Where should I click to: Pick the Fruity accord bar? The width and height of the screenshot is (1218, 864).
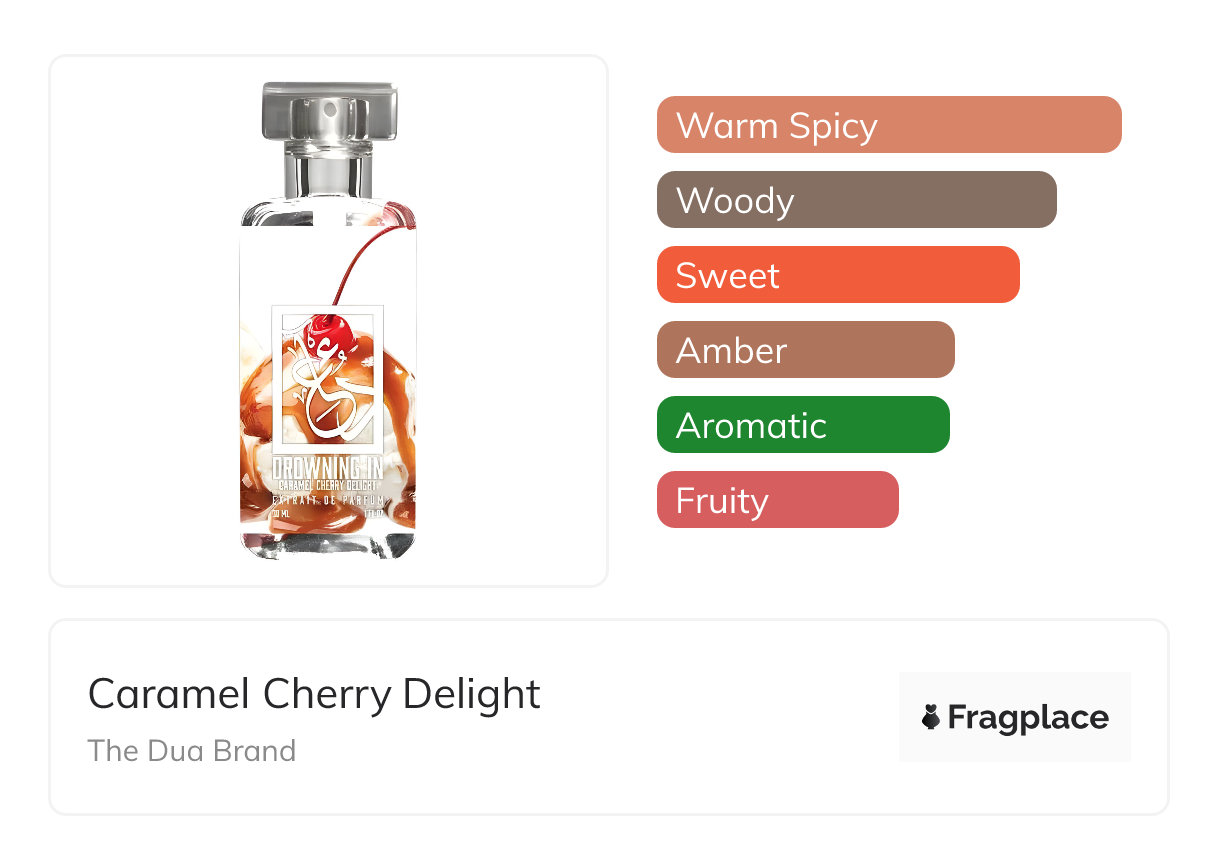777,500
